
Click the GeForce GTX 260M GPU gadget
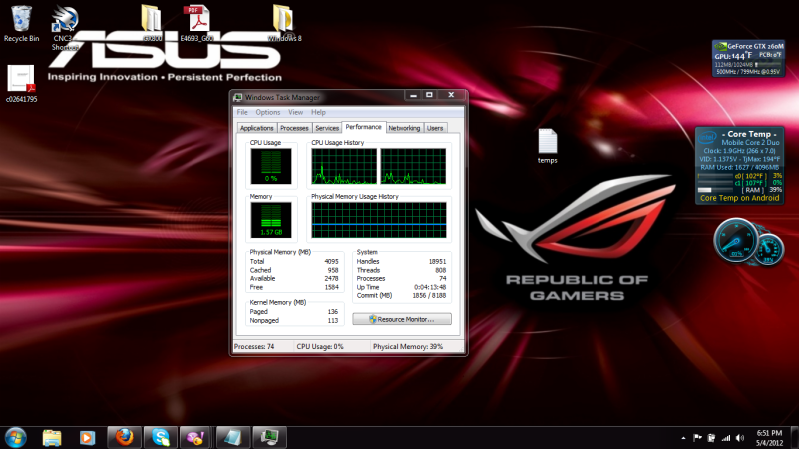click(748, 59)
